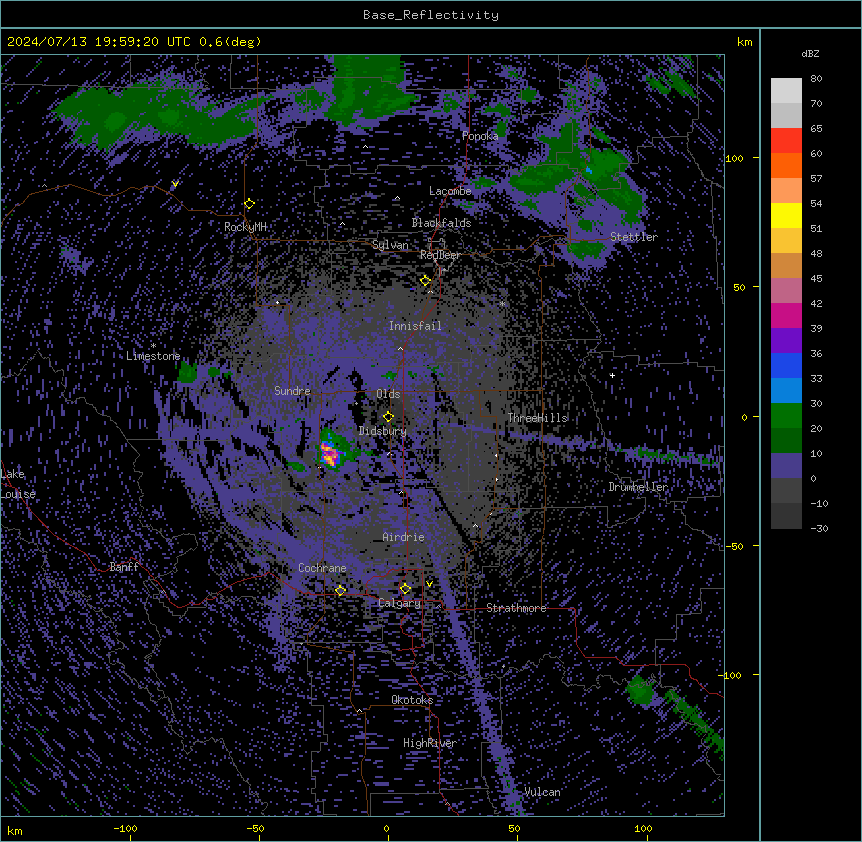862x842 pixels.
Task: Click the Olds town label
Action: (x=388, y=394)
